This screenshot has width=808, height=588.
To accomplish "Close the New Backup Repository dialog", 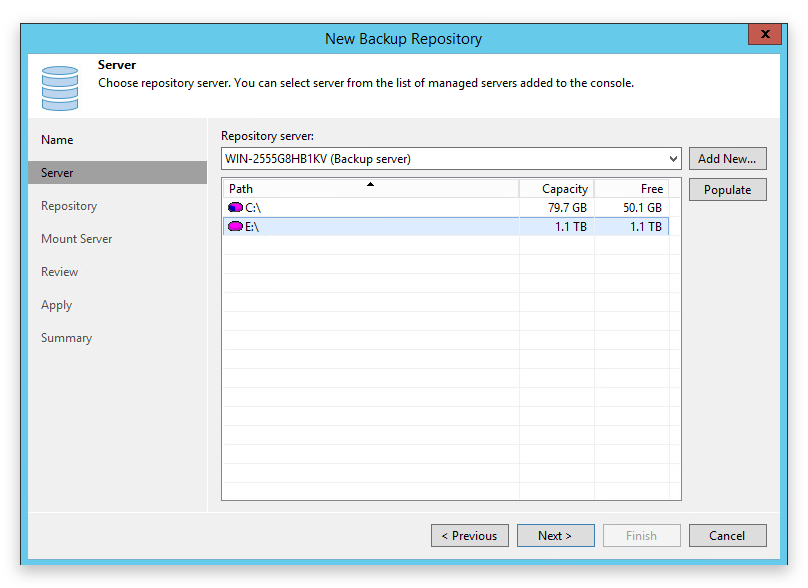I will coord(765,34).
